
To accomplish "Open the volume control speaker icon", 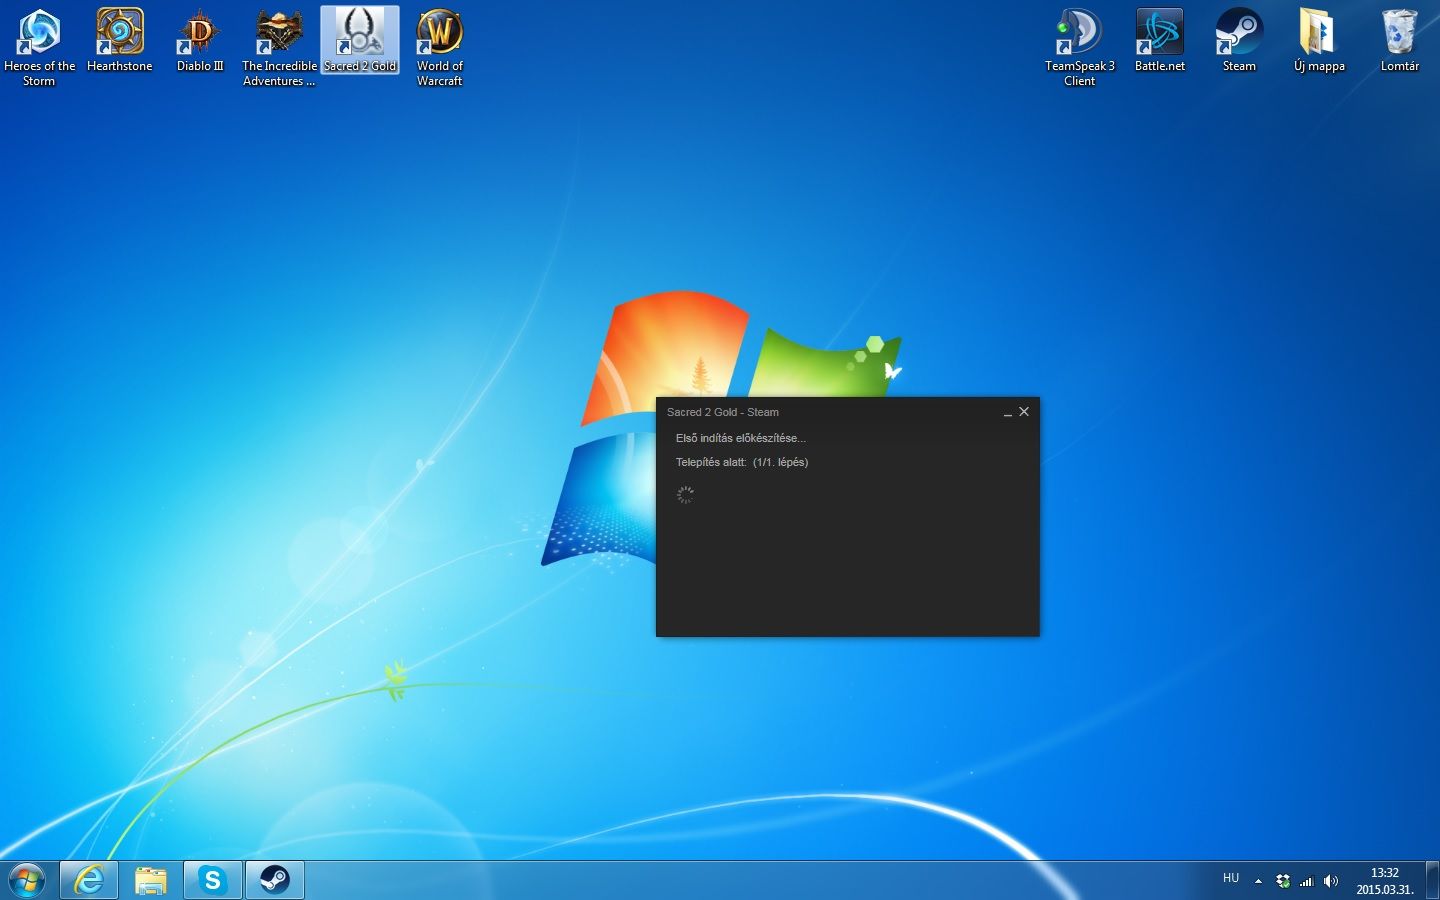I will point(1330,881).
